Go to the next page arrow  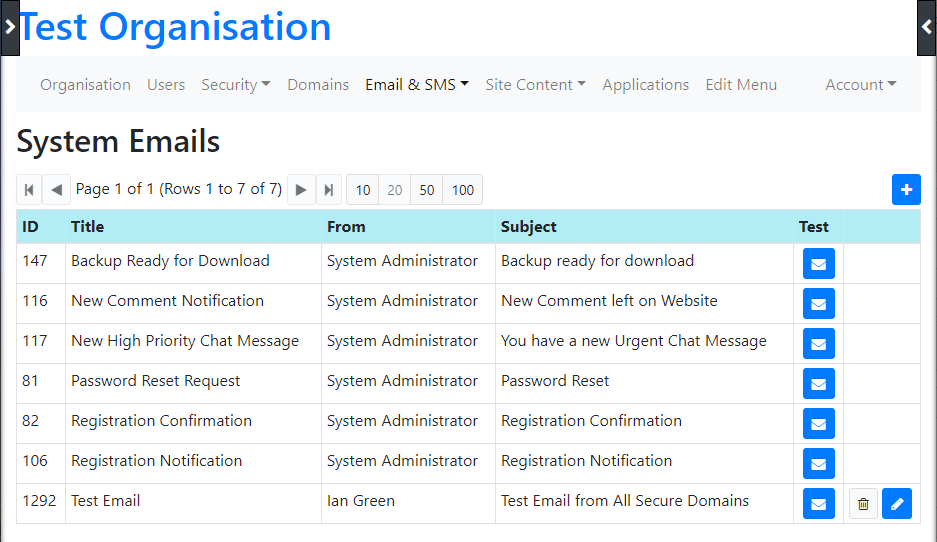pos(301,190)
